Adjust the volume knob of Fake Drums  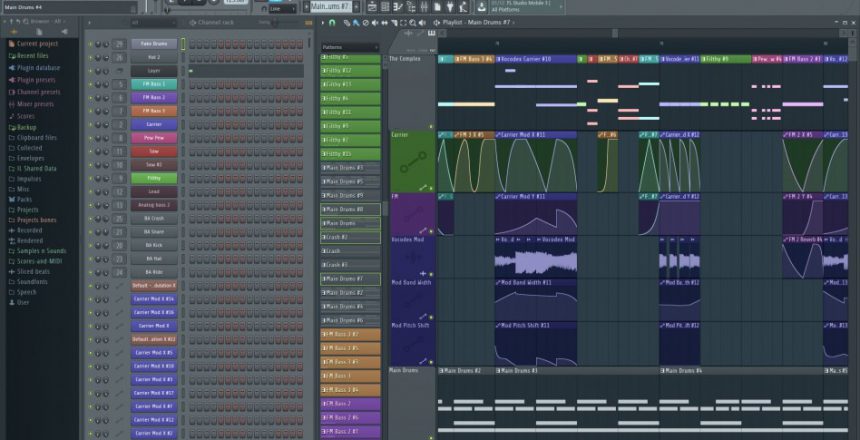tap(98, 44)
